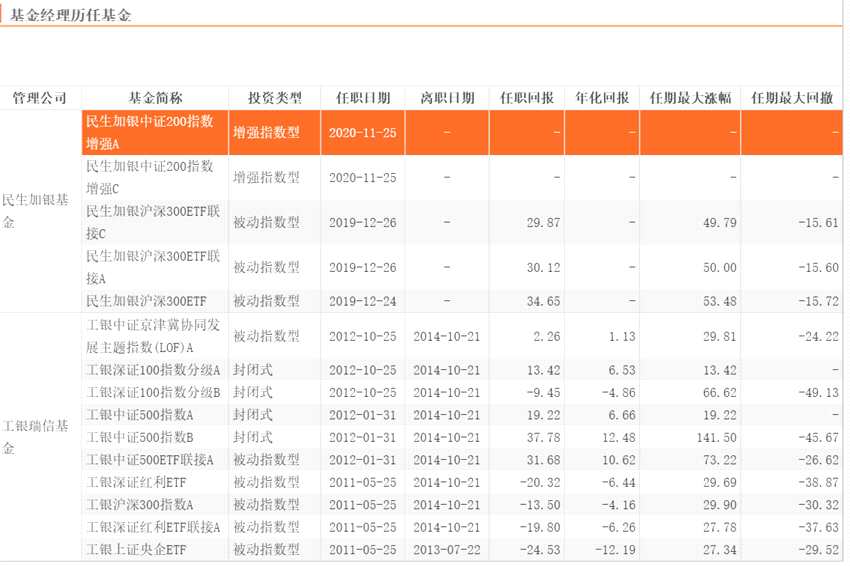Select highlighted row date 2020-11-25
This screenshot has width=850, height=566.
pos(363,133)
